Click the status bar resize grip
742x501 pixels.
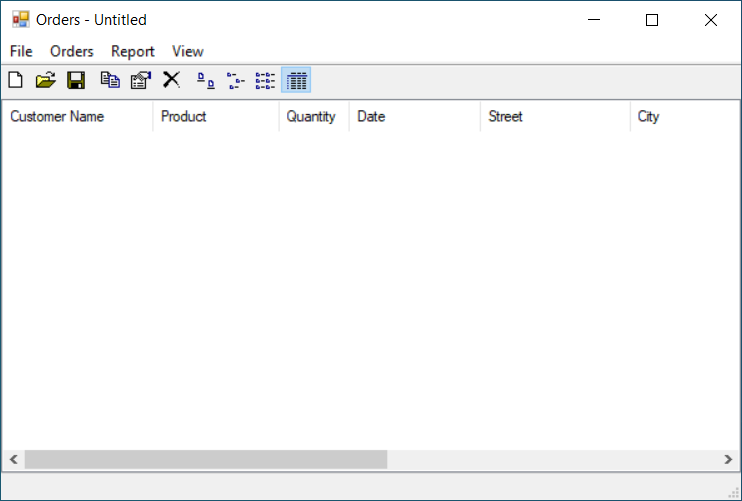(x=733, y=493)
